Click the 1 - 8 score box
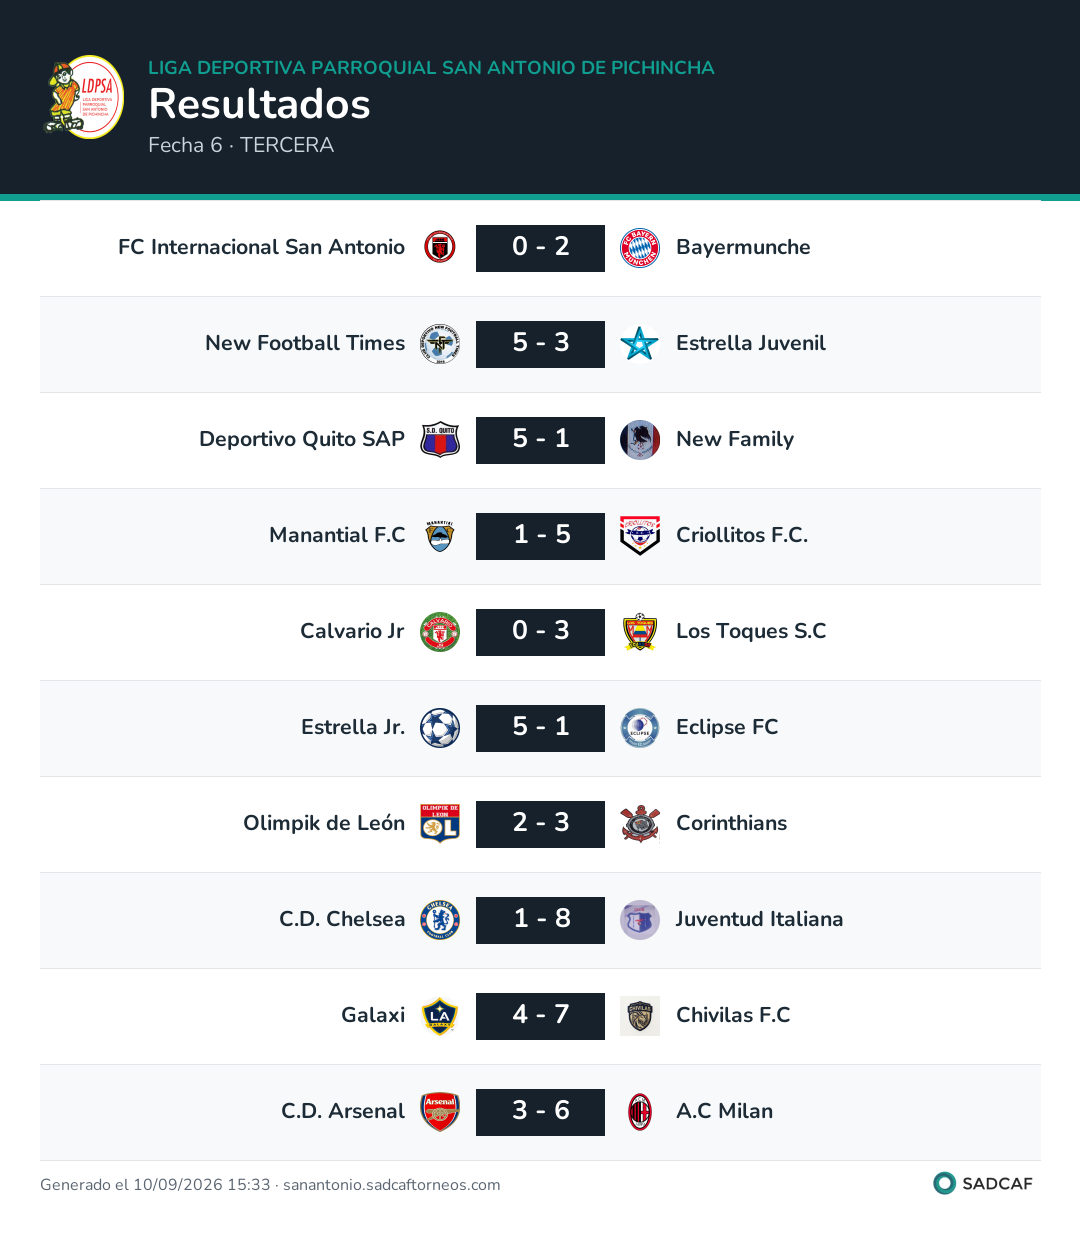Image resolution: width=1080 pixels, height=1236 pixels. pos(540,920)
